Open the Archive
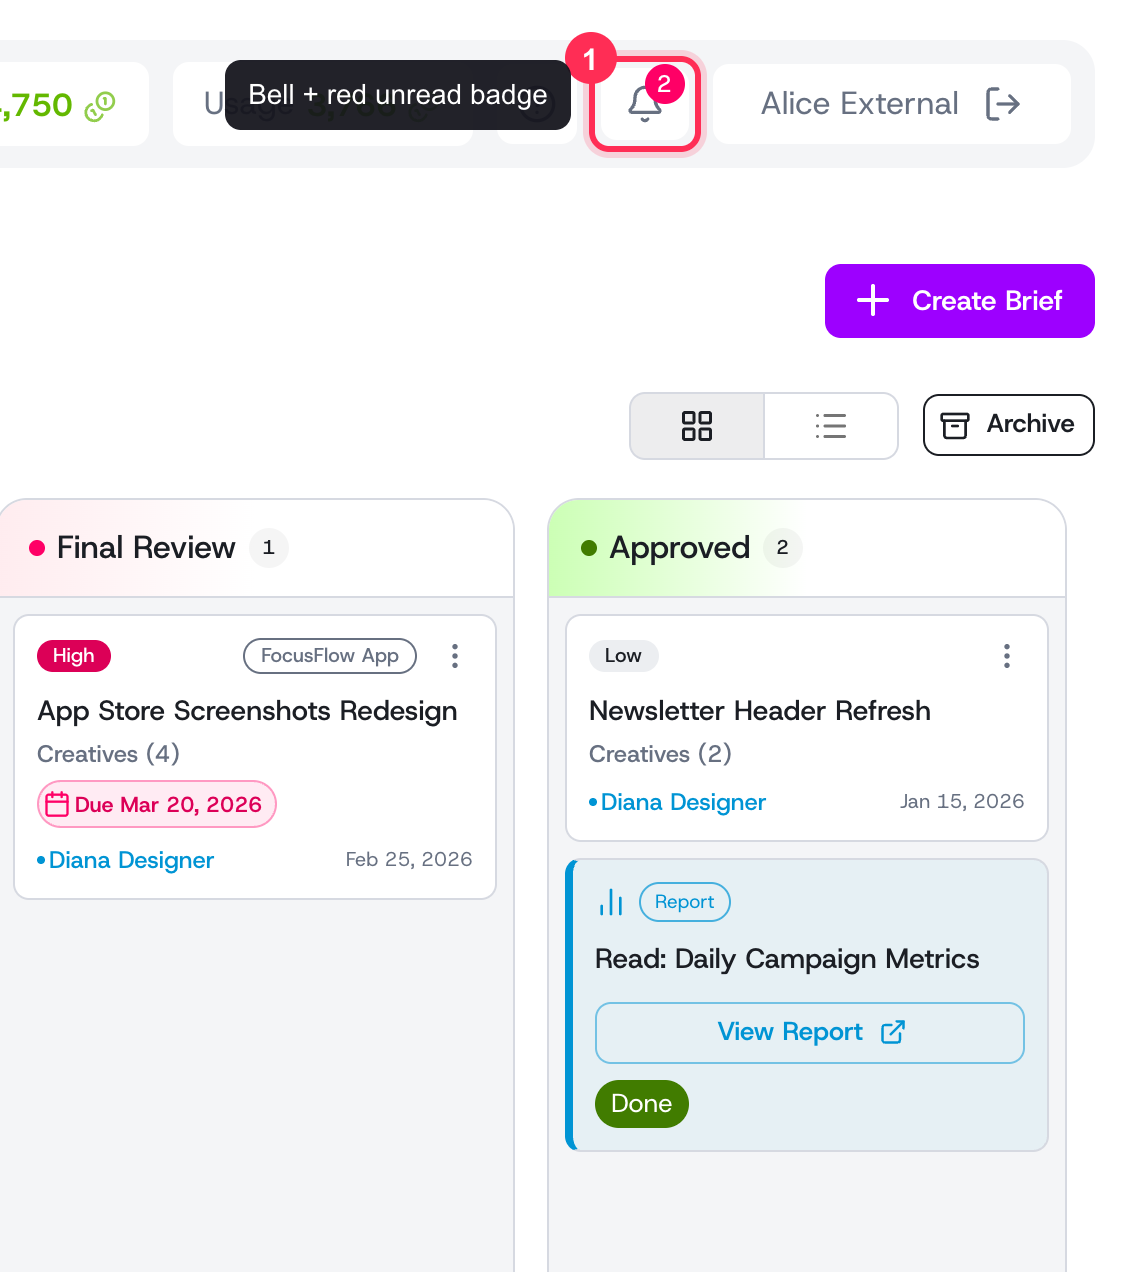 (x=1008, y=425)
